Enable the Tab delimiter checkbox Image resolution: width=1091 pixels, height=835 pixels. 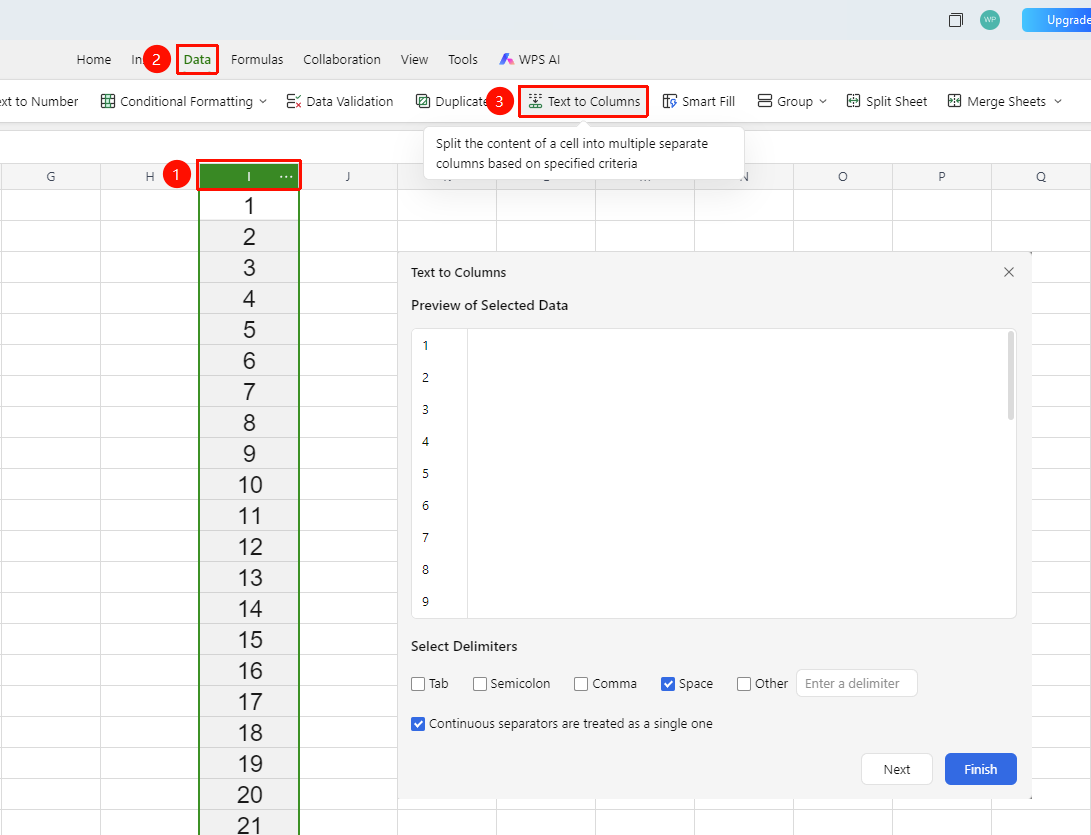coord(418,684)
